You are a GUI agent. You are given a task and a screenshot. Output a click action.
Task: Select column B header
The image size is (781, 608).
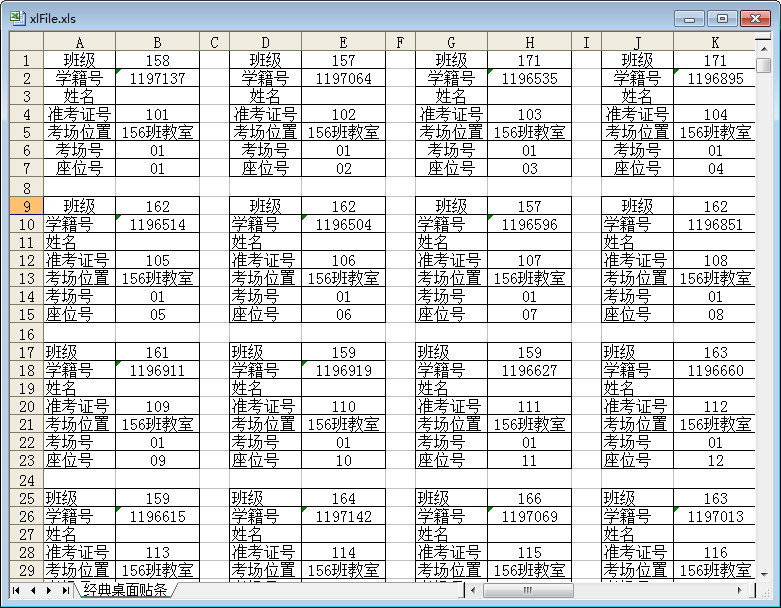(157, 42)
